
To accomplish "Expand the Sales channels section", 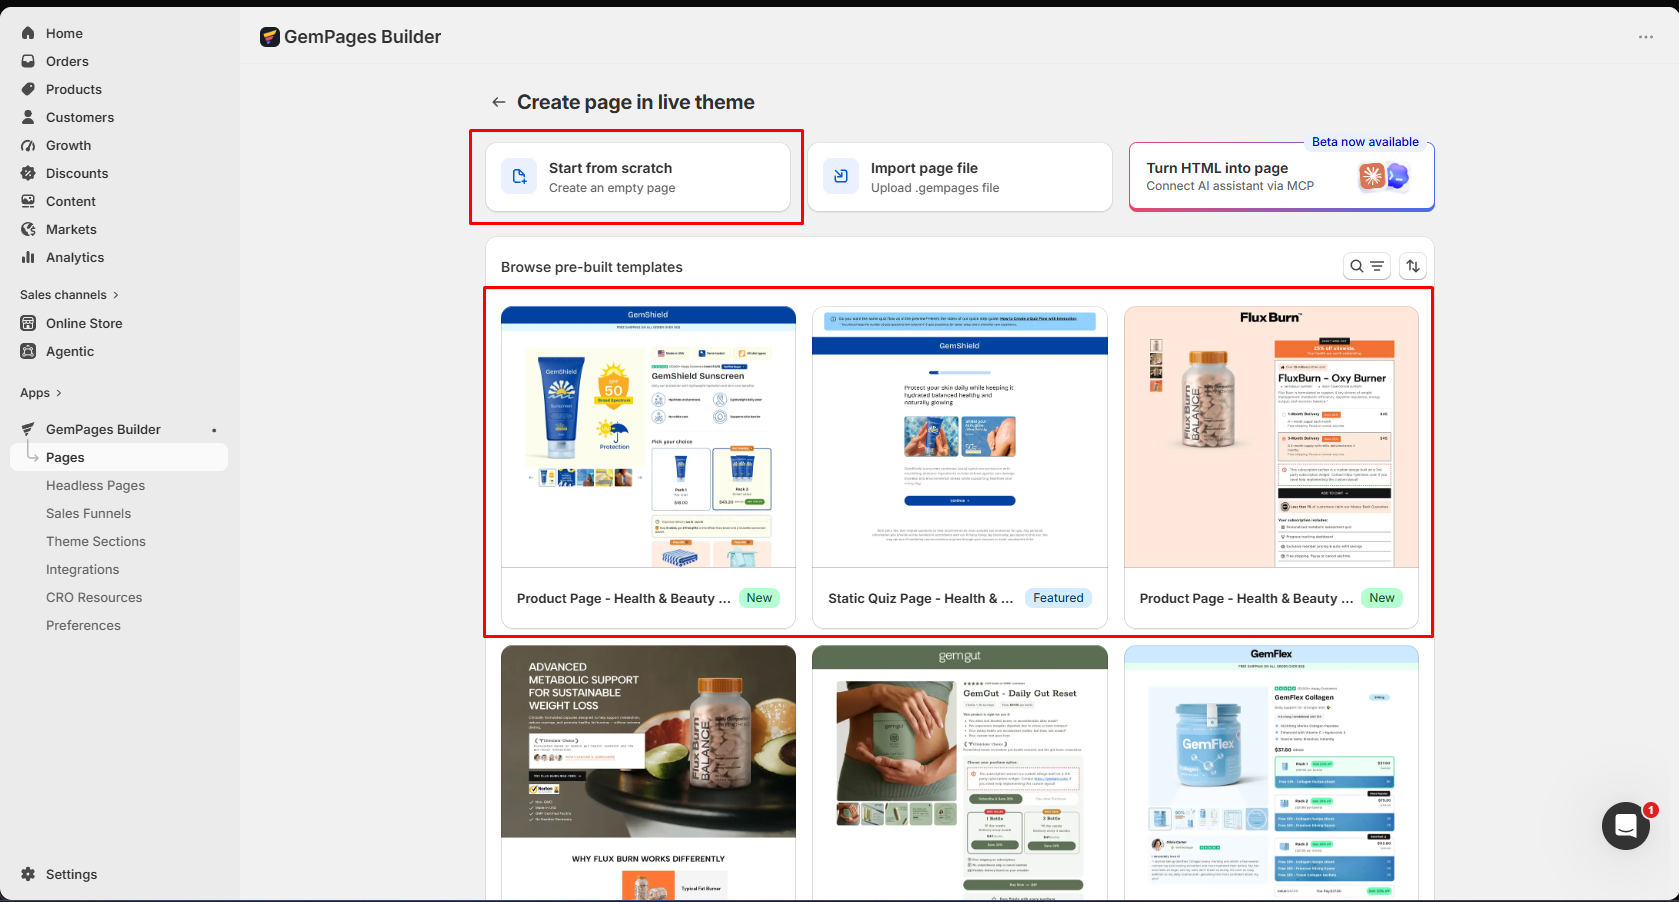I will click(70, 295).
